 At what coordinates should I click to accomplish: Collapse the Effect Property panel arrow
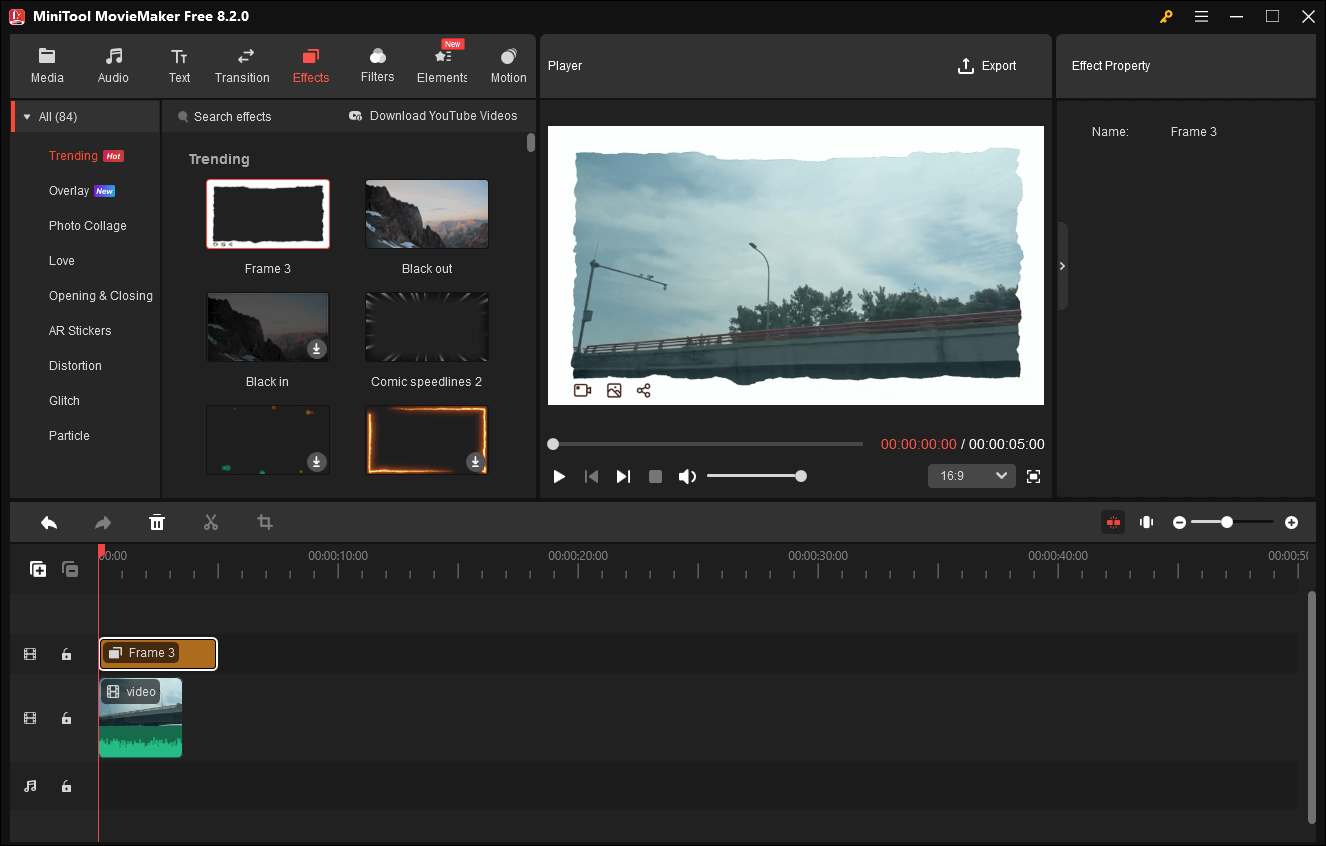click(x=1062, y=266)
